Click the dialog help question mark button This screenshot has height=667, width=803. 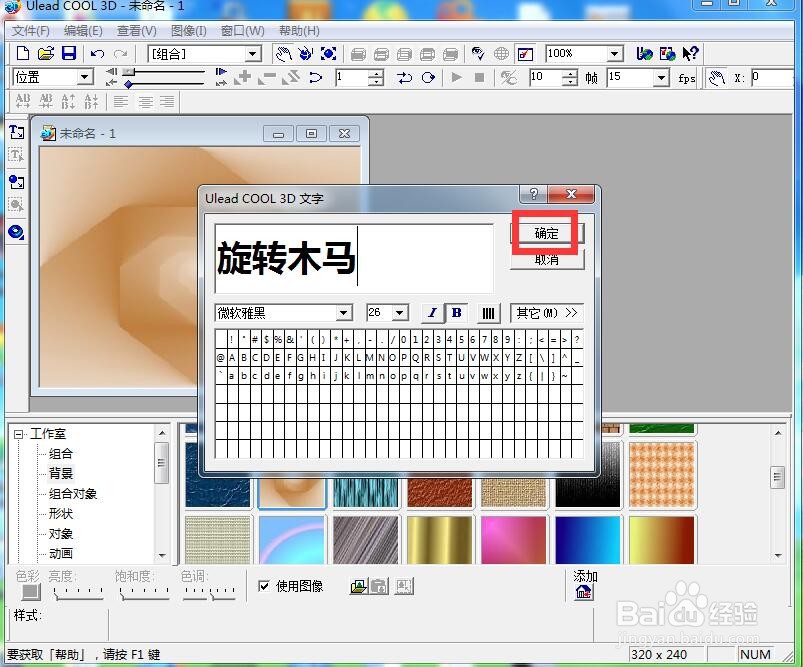pyautogui.click(x=534, y=194)
